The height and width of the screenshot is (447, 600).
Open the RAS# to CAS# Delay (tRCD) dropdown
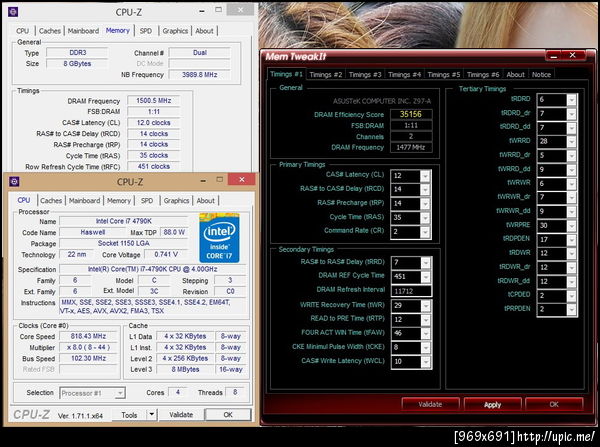(425, 189)
